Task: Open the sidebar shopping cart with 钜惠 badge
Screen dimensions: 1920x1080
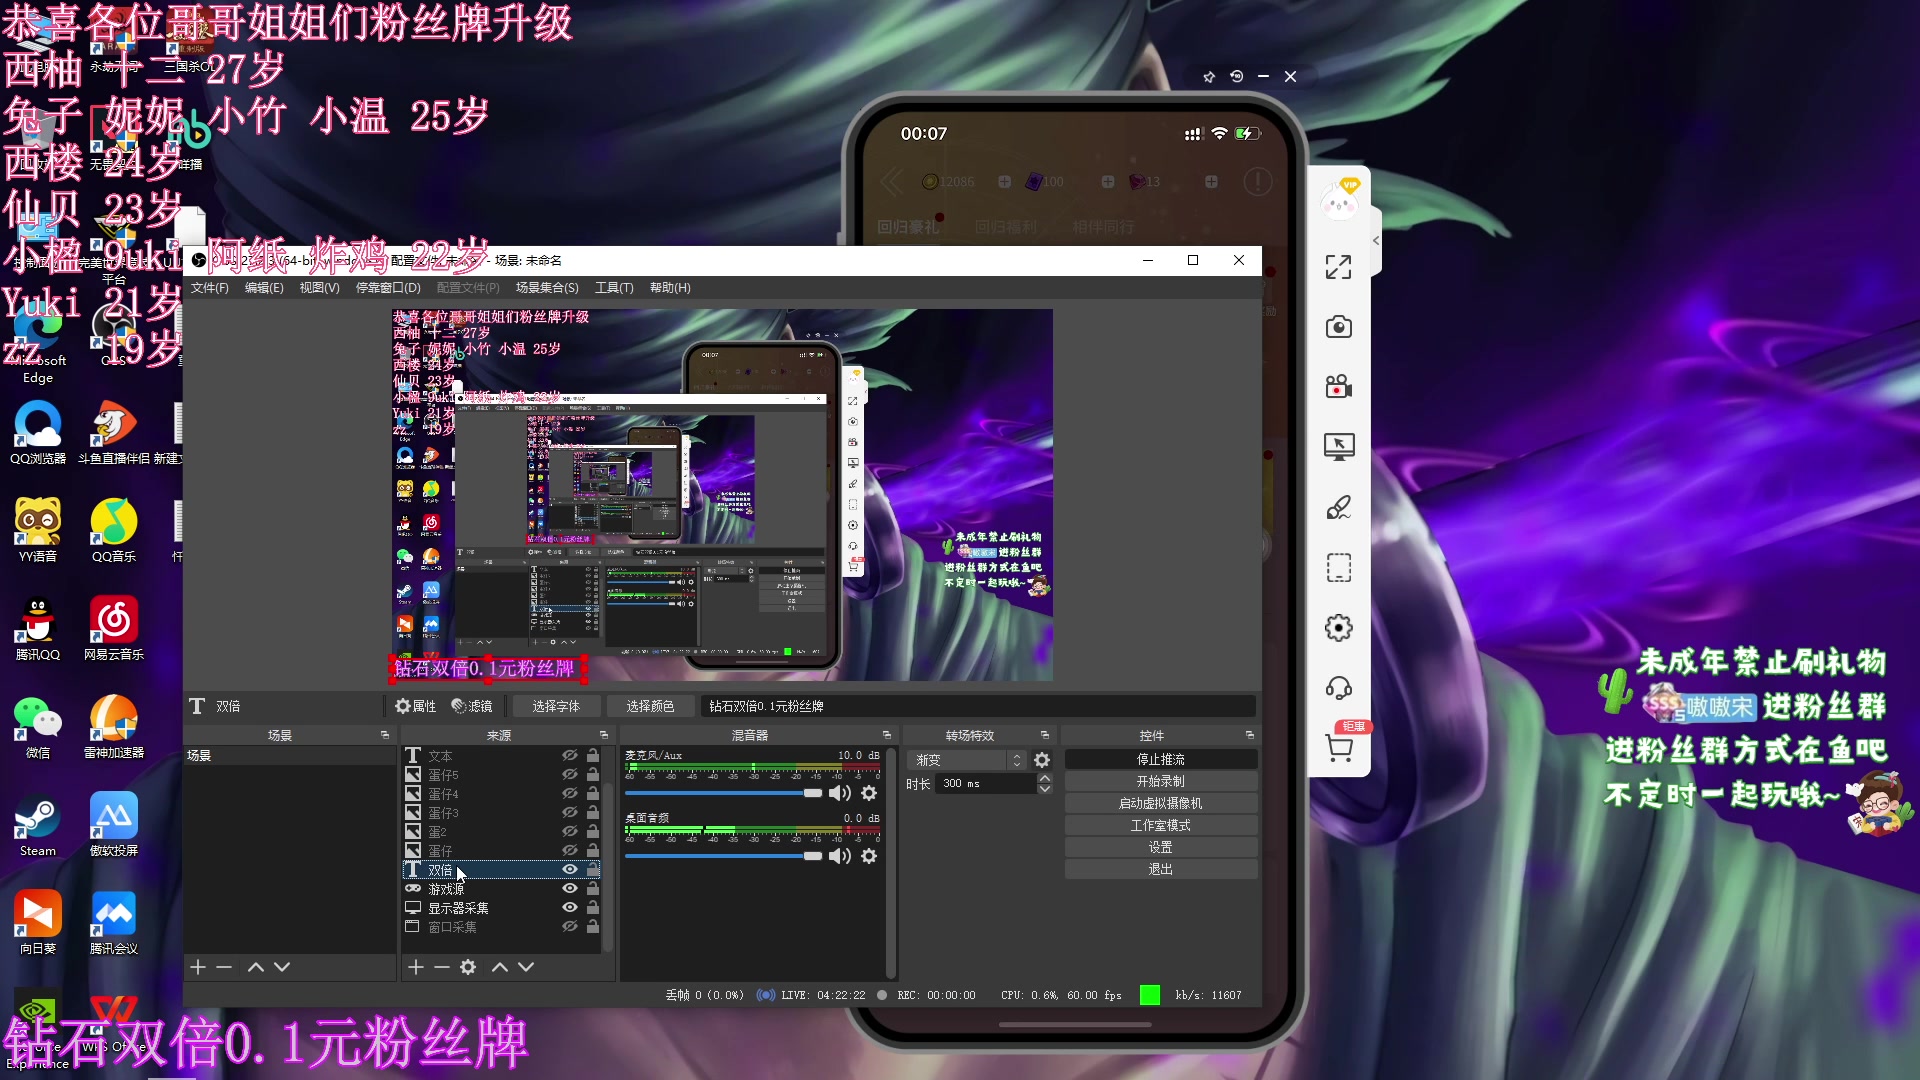Action: [x=1340, y=750]
